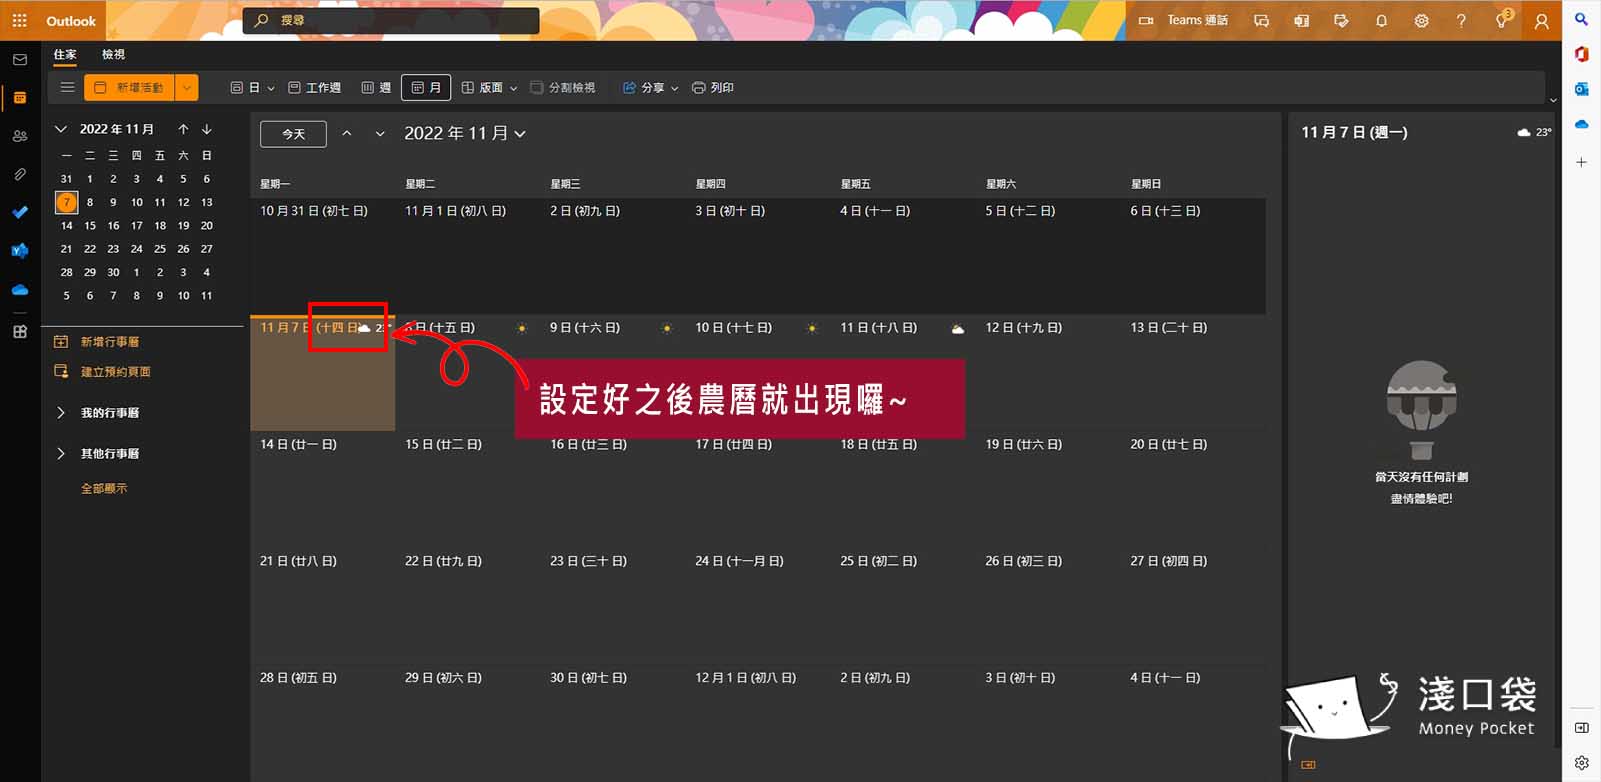The height and width of the screenshot is (782, 1601).
Task: Open Mail from the left sidebar
Action: (x=20, y=60)
